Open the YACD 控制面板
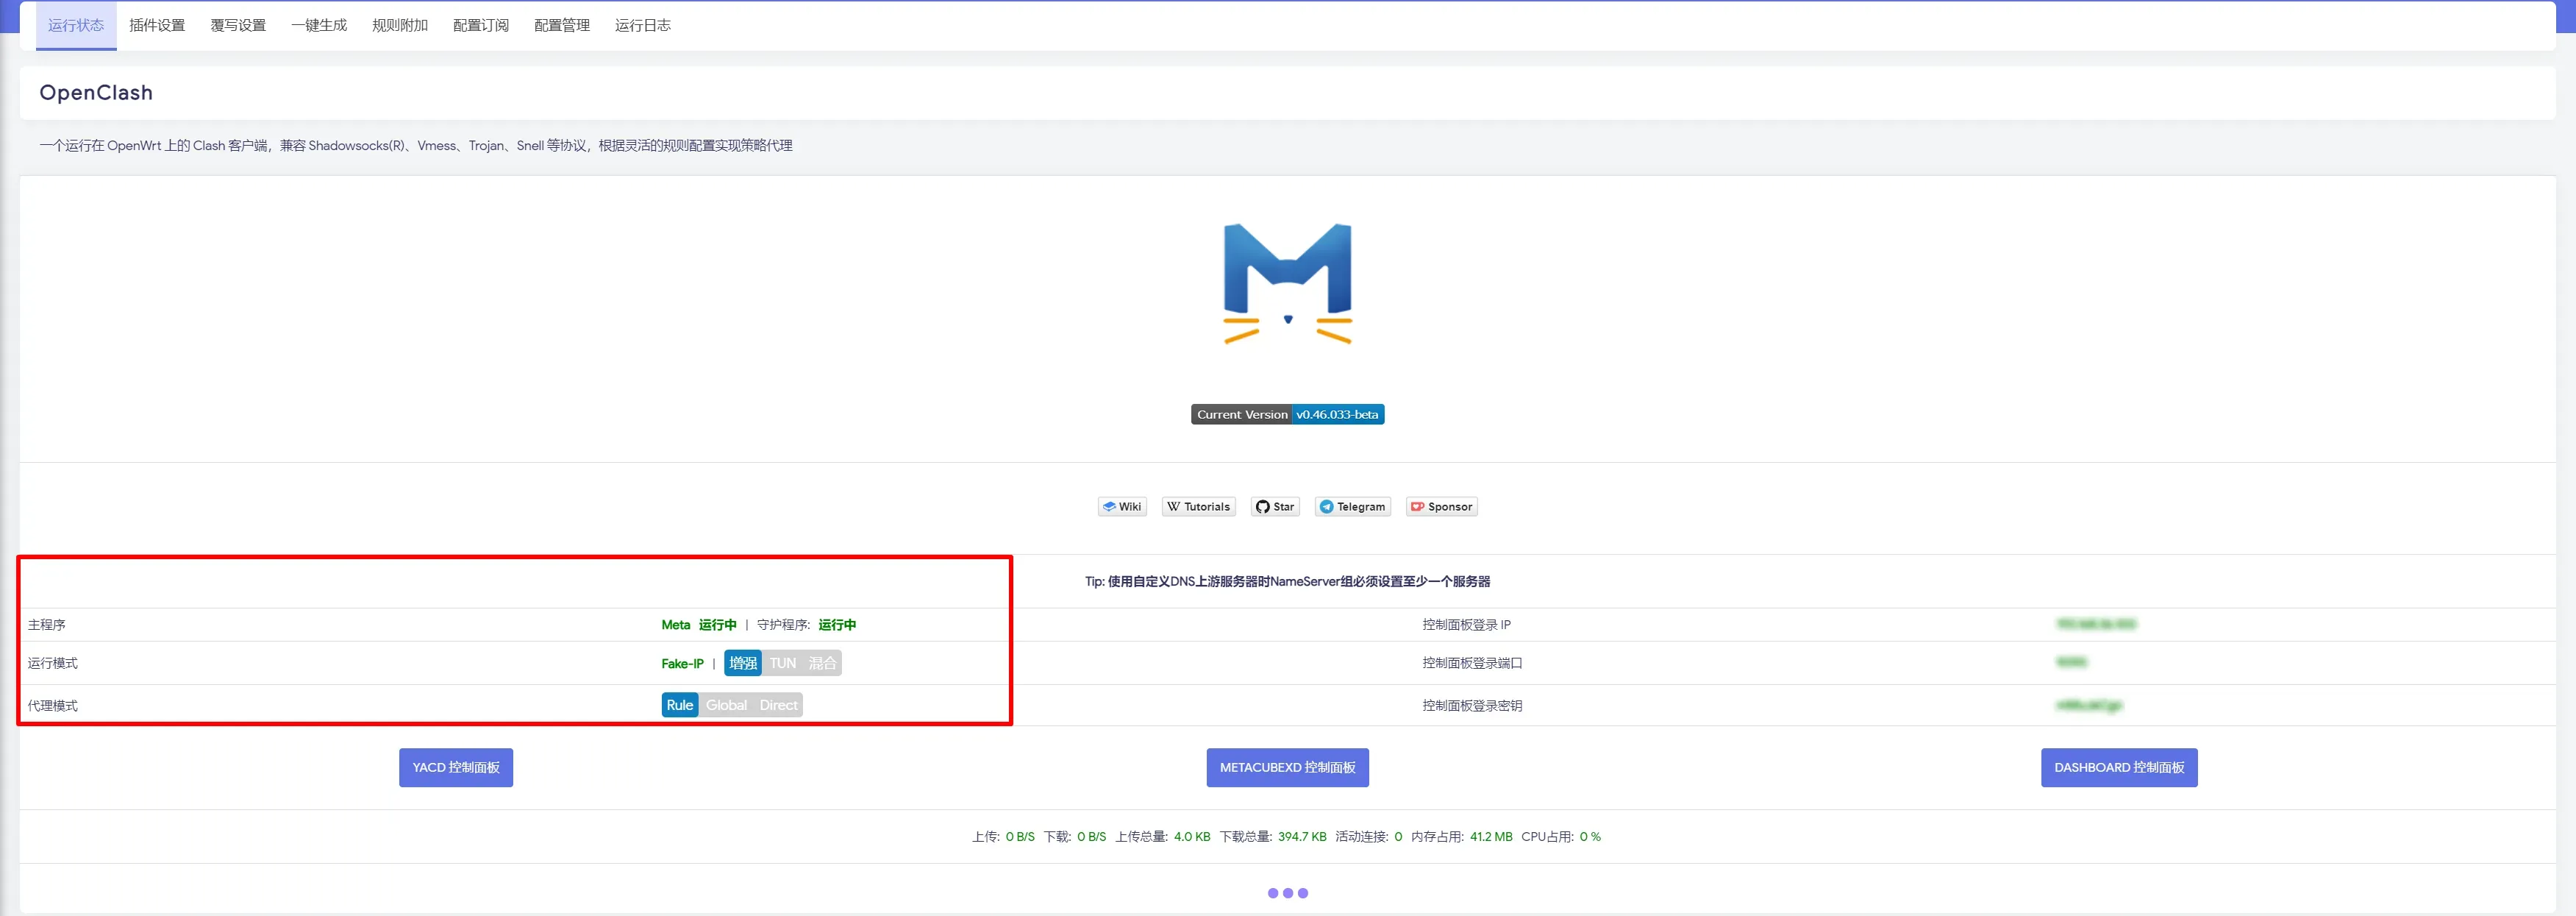 click(456, 768)
